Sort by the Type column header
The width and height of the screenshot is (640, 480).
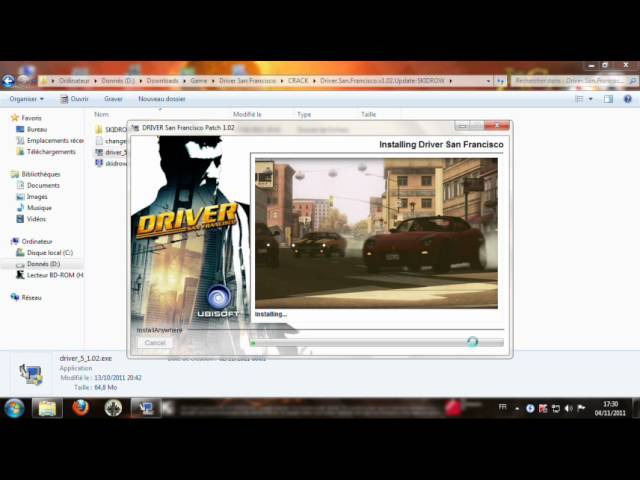pyautogui.click(x=304, y=114)
